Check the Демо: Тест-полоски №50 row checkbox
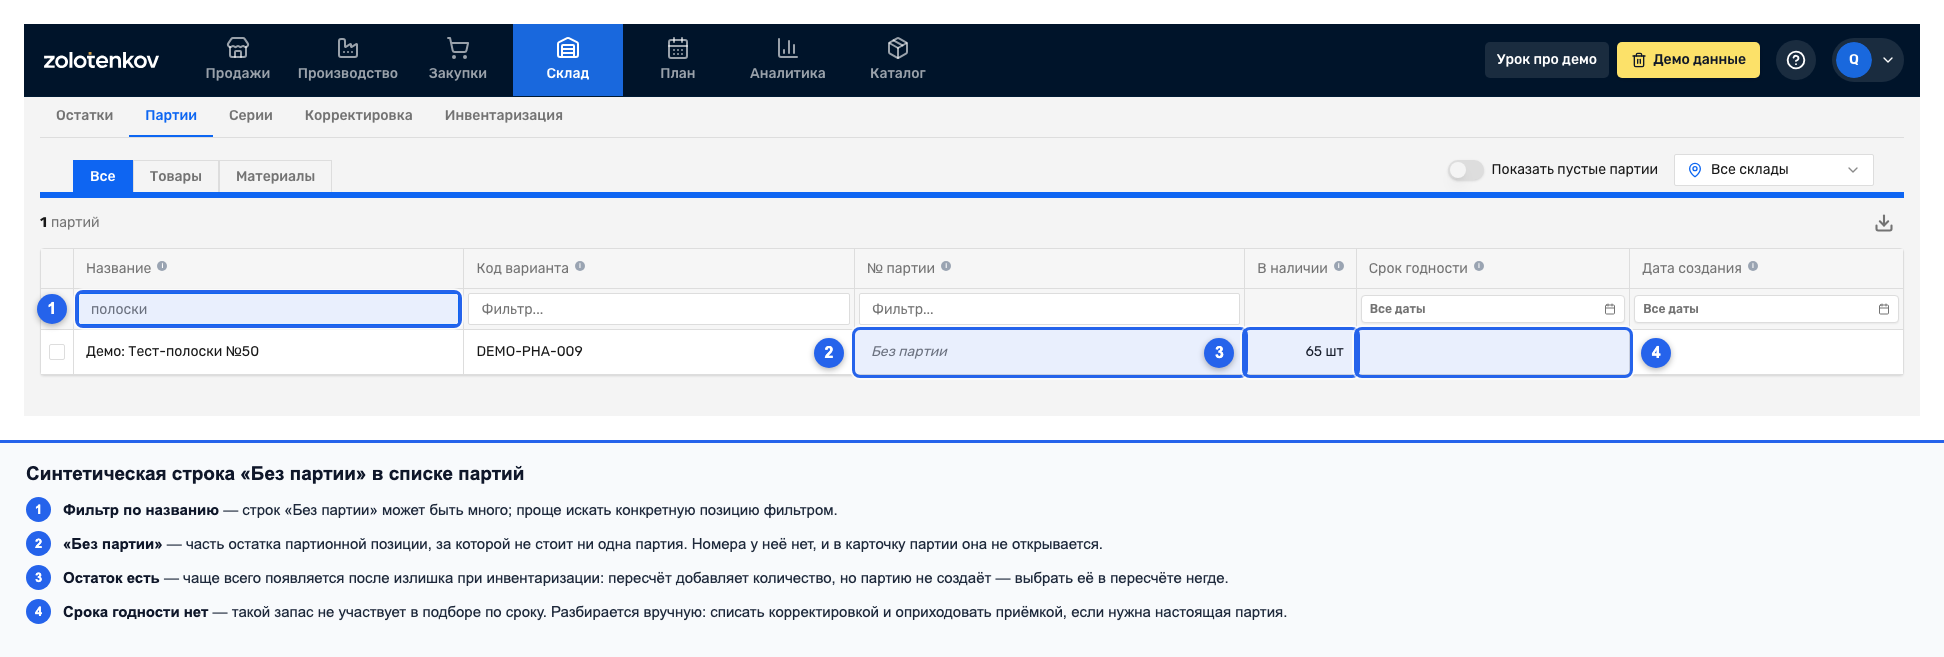Screen dimensions: 1944x657 (57, 352)
